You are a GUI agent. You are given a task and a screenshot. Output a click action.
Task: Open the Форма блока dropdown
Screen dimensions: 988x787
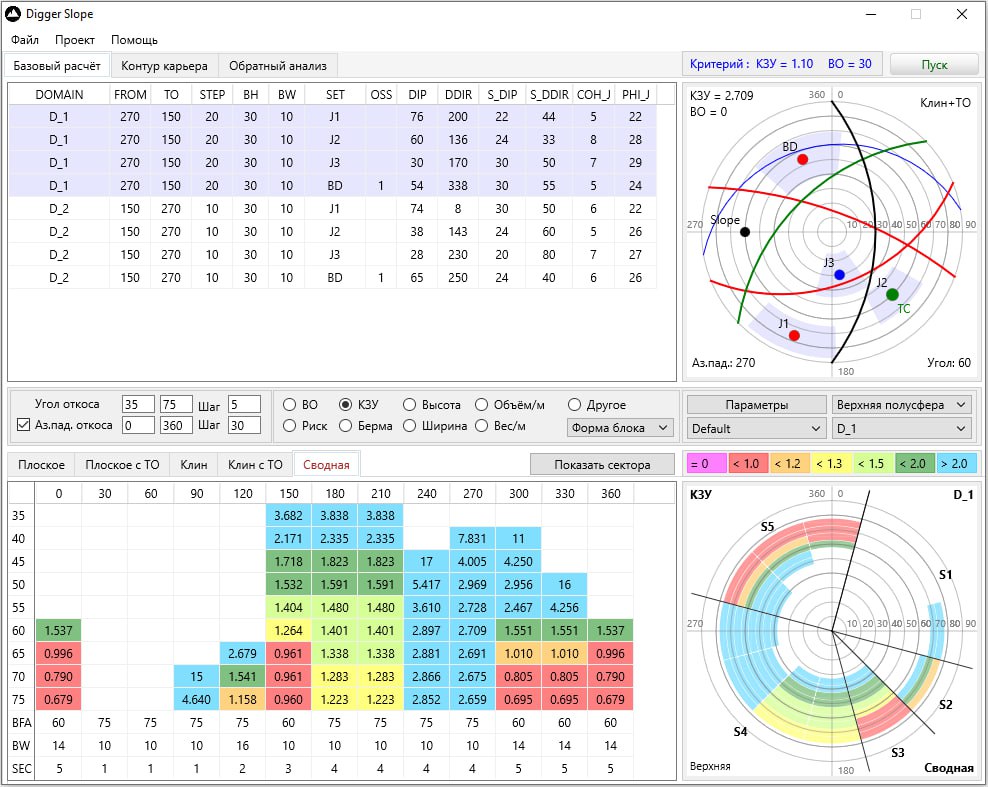tap(620, 428)
